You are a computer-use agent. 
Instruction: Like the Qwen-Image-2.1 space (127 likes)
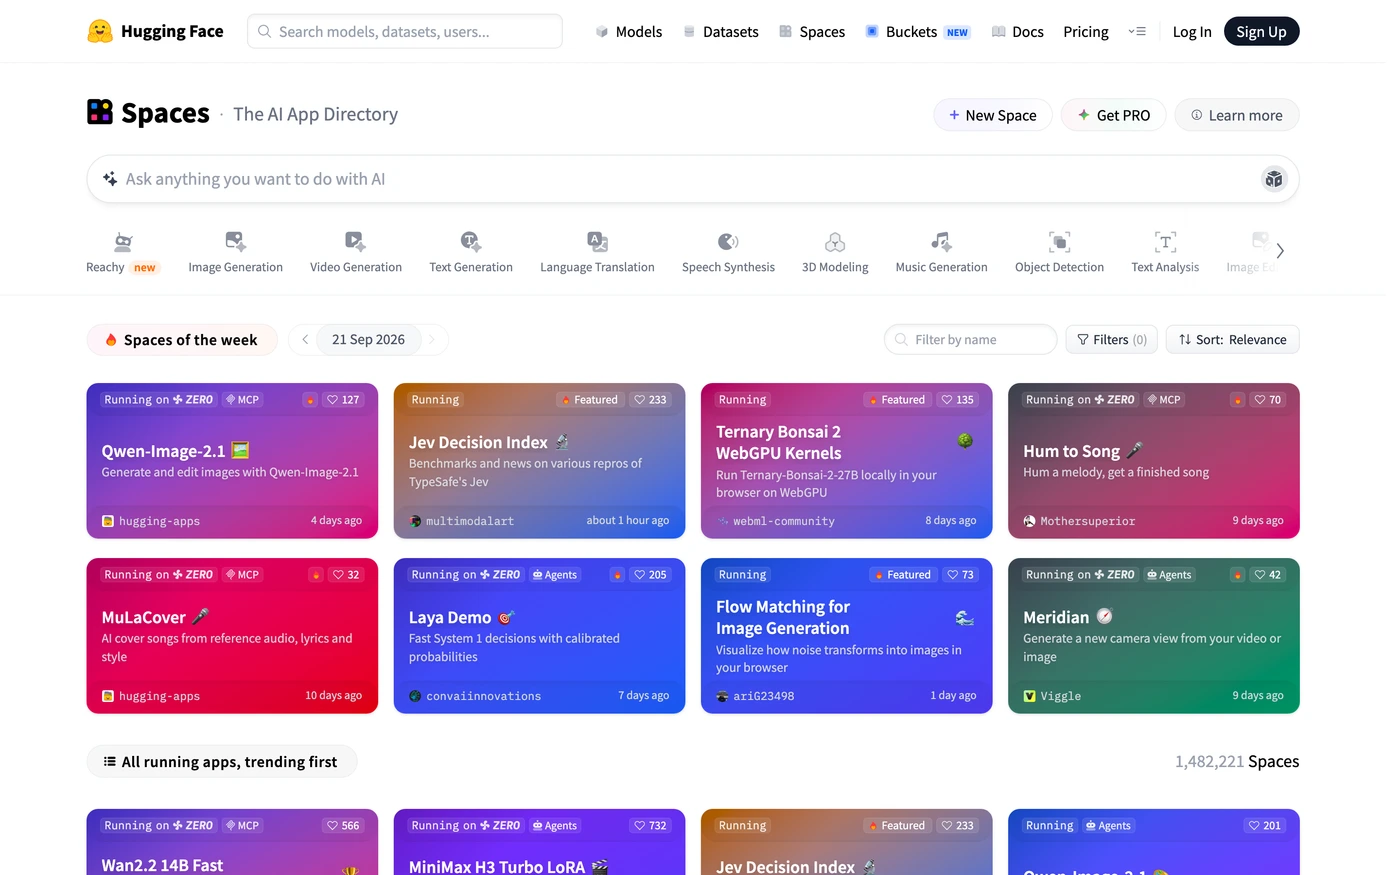343,400
